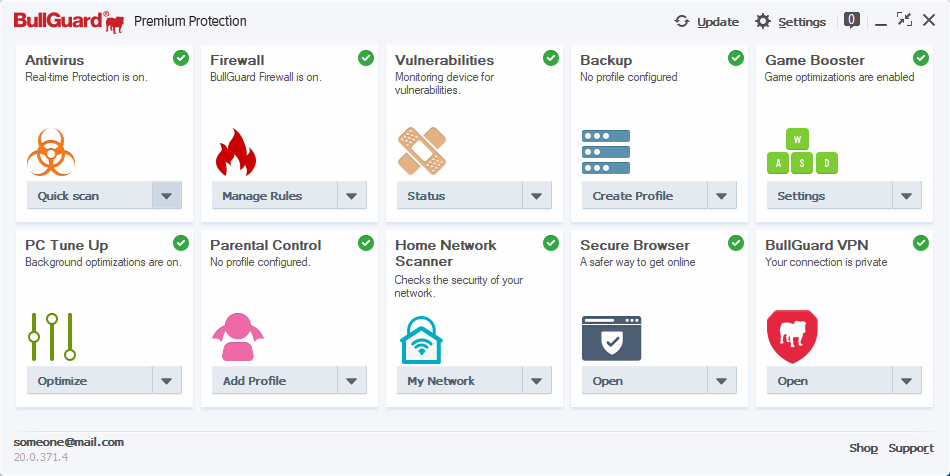The image size is (950, 476).
Task: Click the Backup server stack icon
Action: pyautogui.click(x=606, y=152)
